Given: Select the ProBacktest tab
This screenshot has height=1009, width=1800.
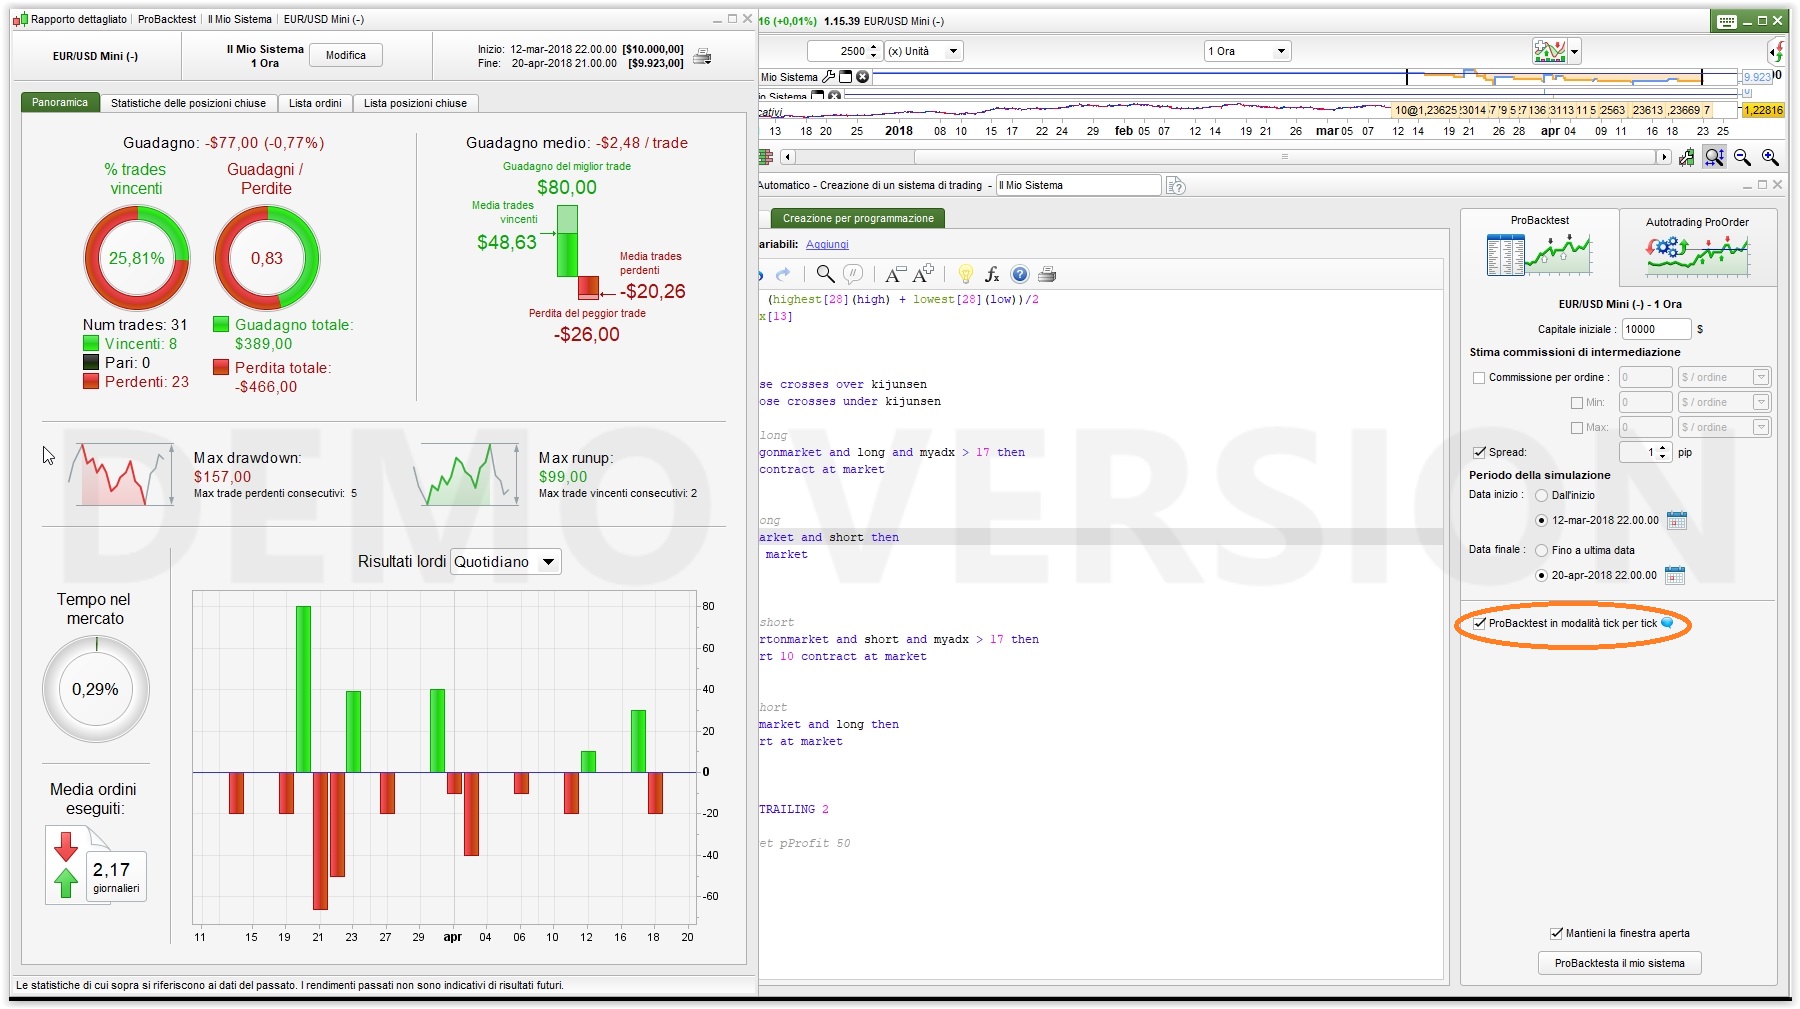Looking at the screenshot, I should tap(1539, 246).
